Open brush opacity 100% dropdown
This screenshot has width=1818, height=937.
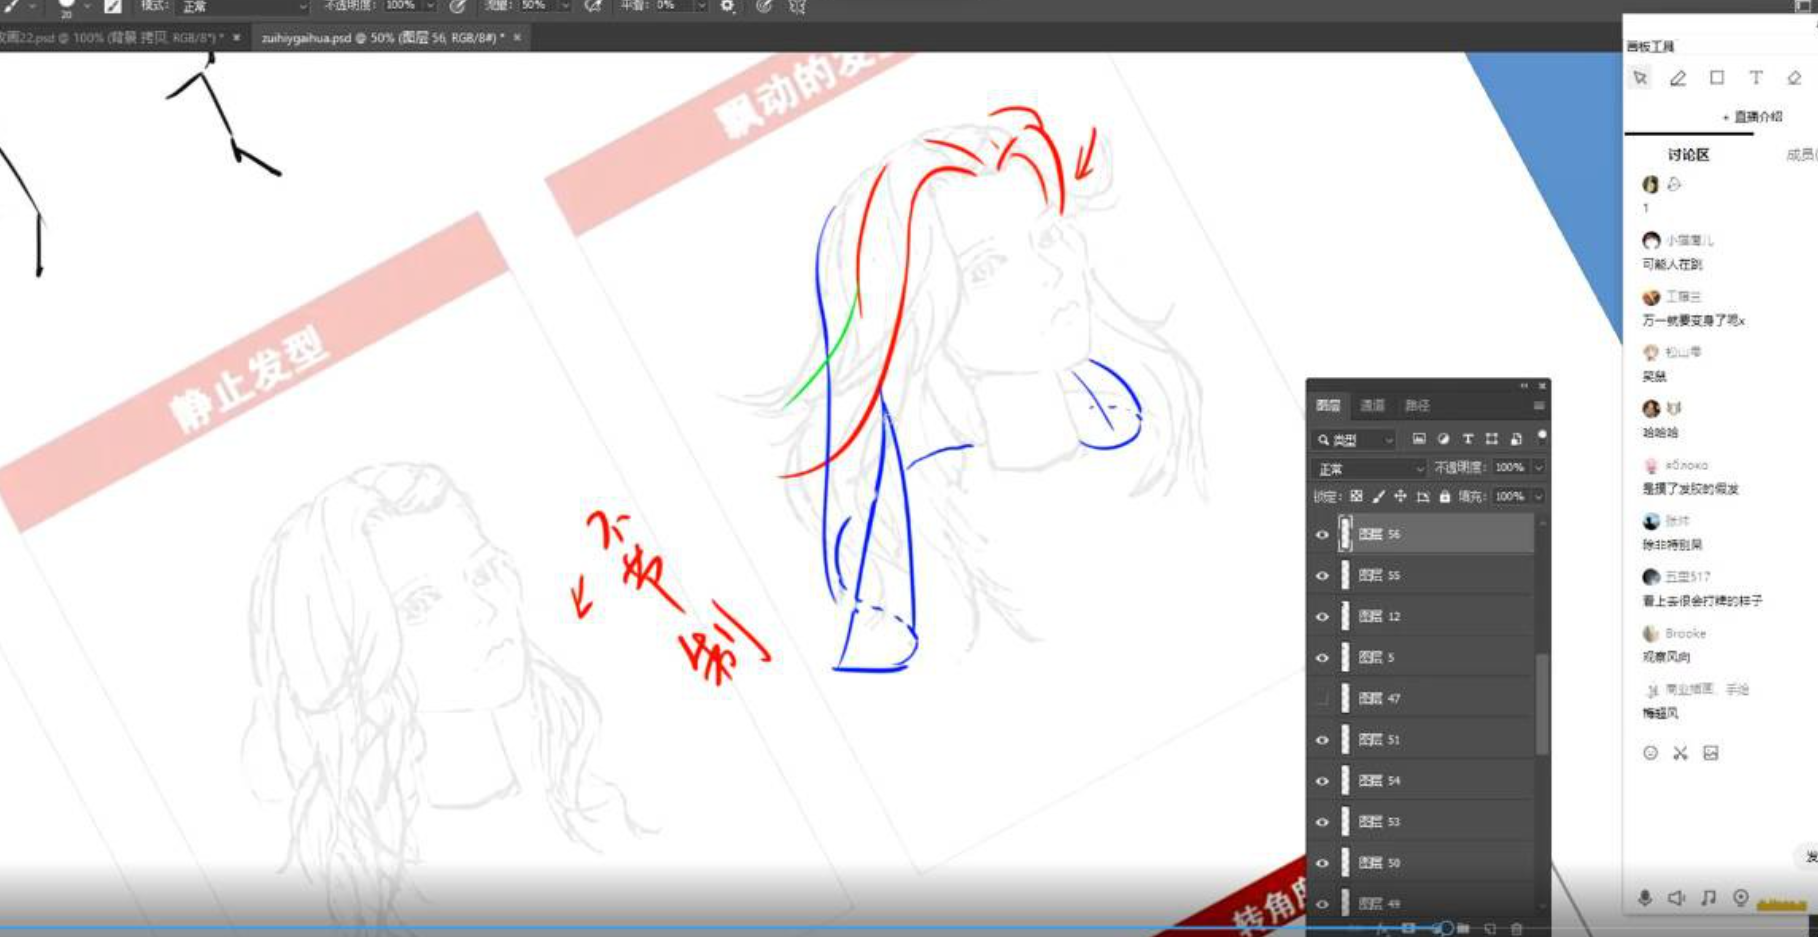[430, 6]
